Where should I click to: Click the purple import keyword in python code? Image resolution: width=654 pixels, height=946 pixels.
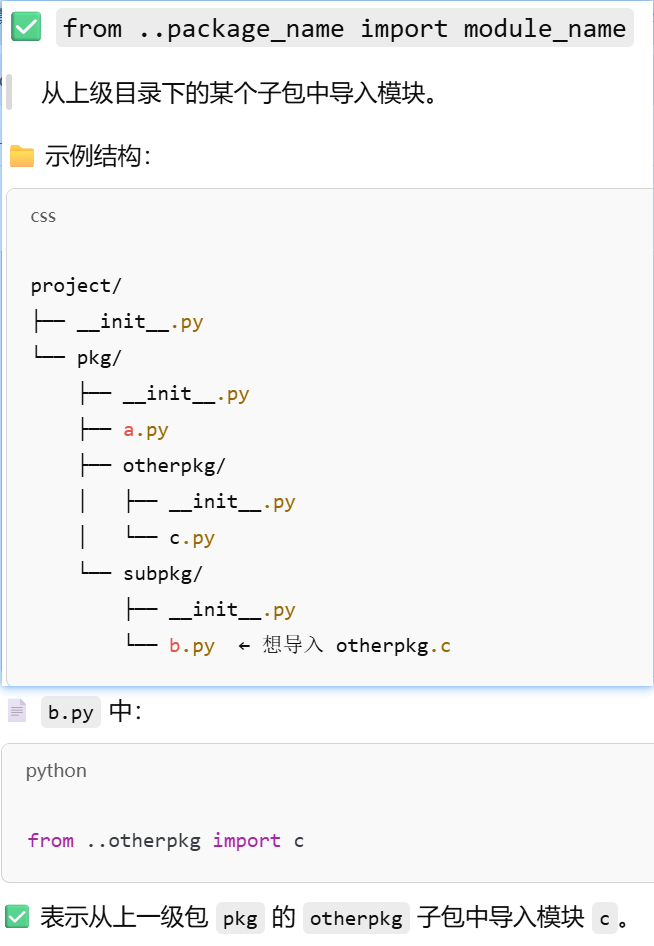coord(246,840)
